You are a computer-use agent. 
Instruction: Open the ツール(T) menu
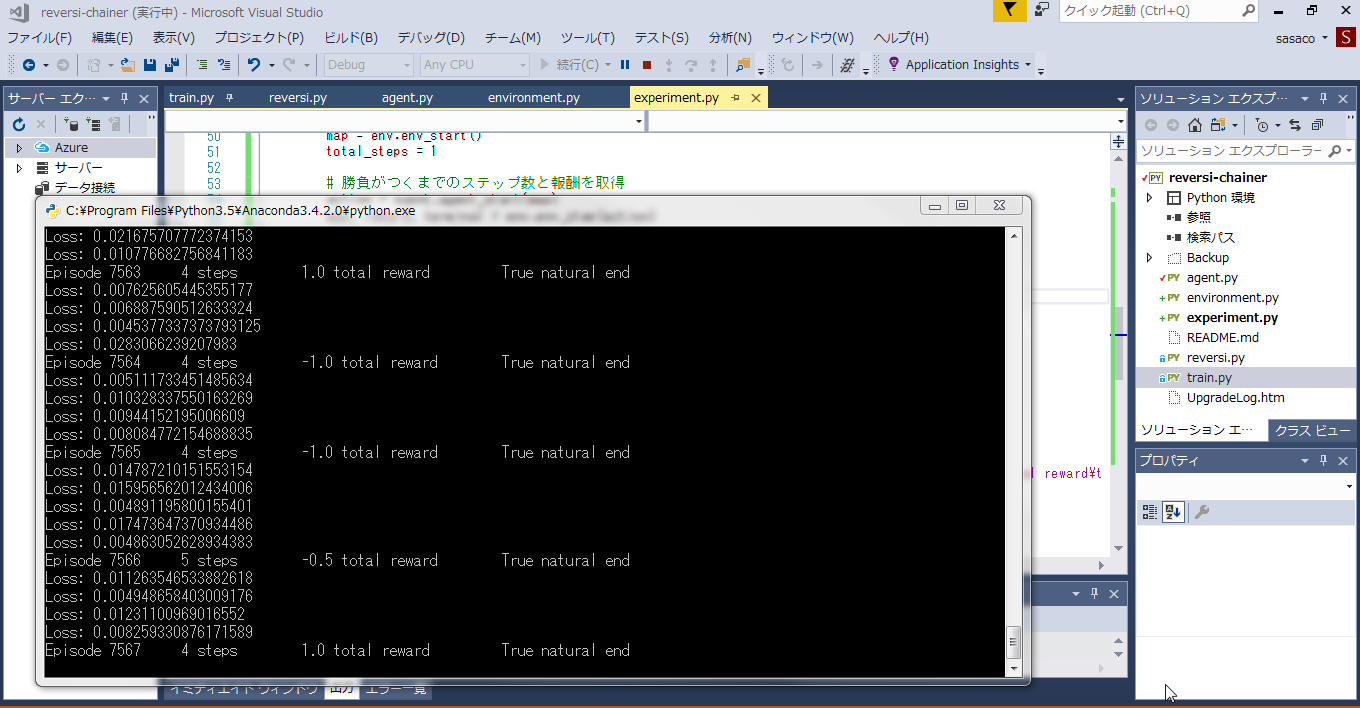coord(588,38)
